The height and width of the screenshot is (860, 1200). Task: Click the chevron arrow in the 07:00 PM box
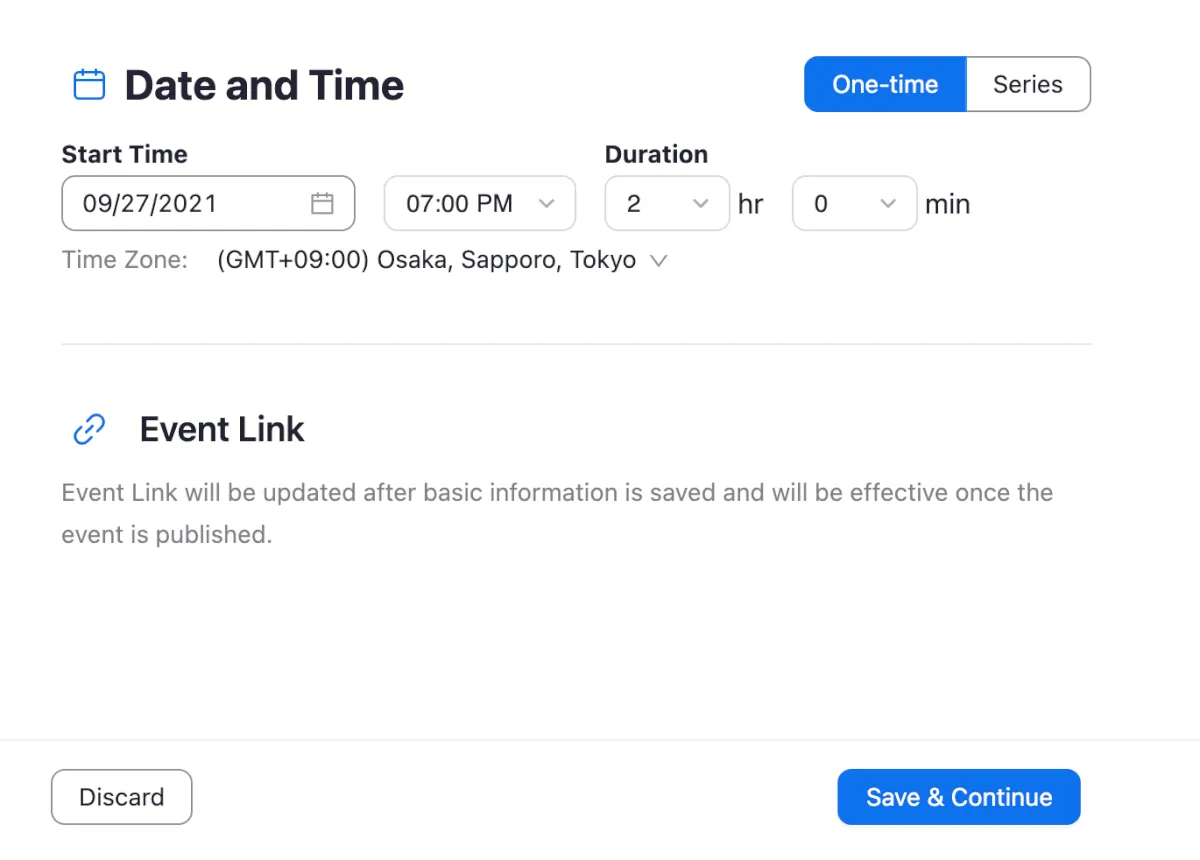546,204
